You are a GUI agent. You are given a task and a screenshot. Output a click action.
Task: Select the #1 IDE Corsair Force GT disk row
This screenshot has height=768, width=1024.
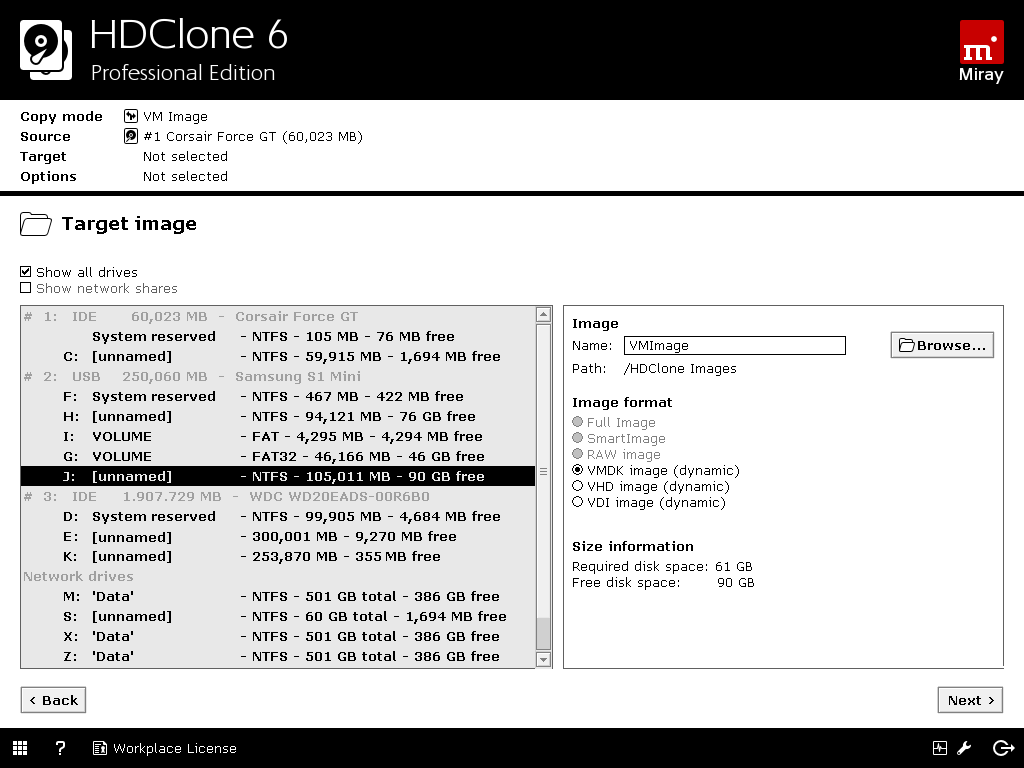[x=278, y=316]
